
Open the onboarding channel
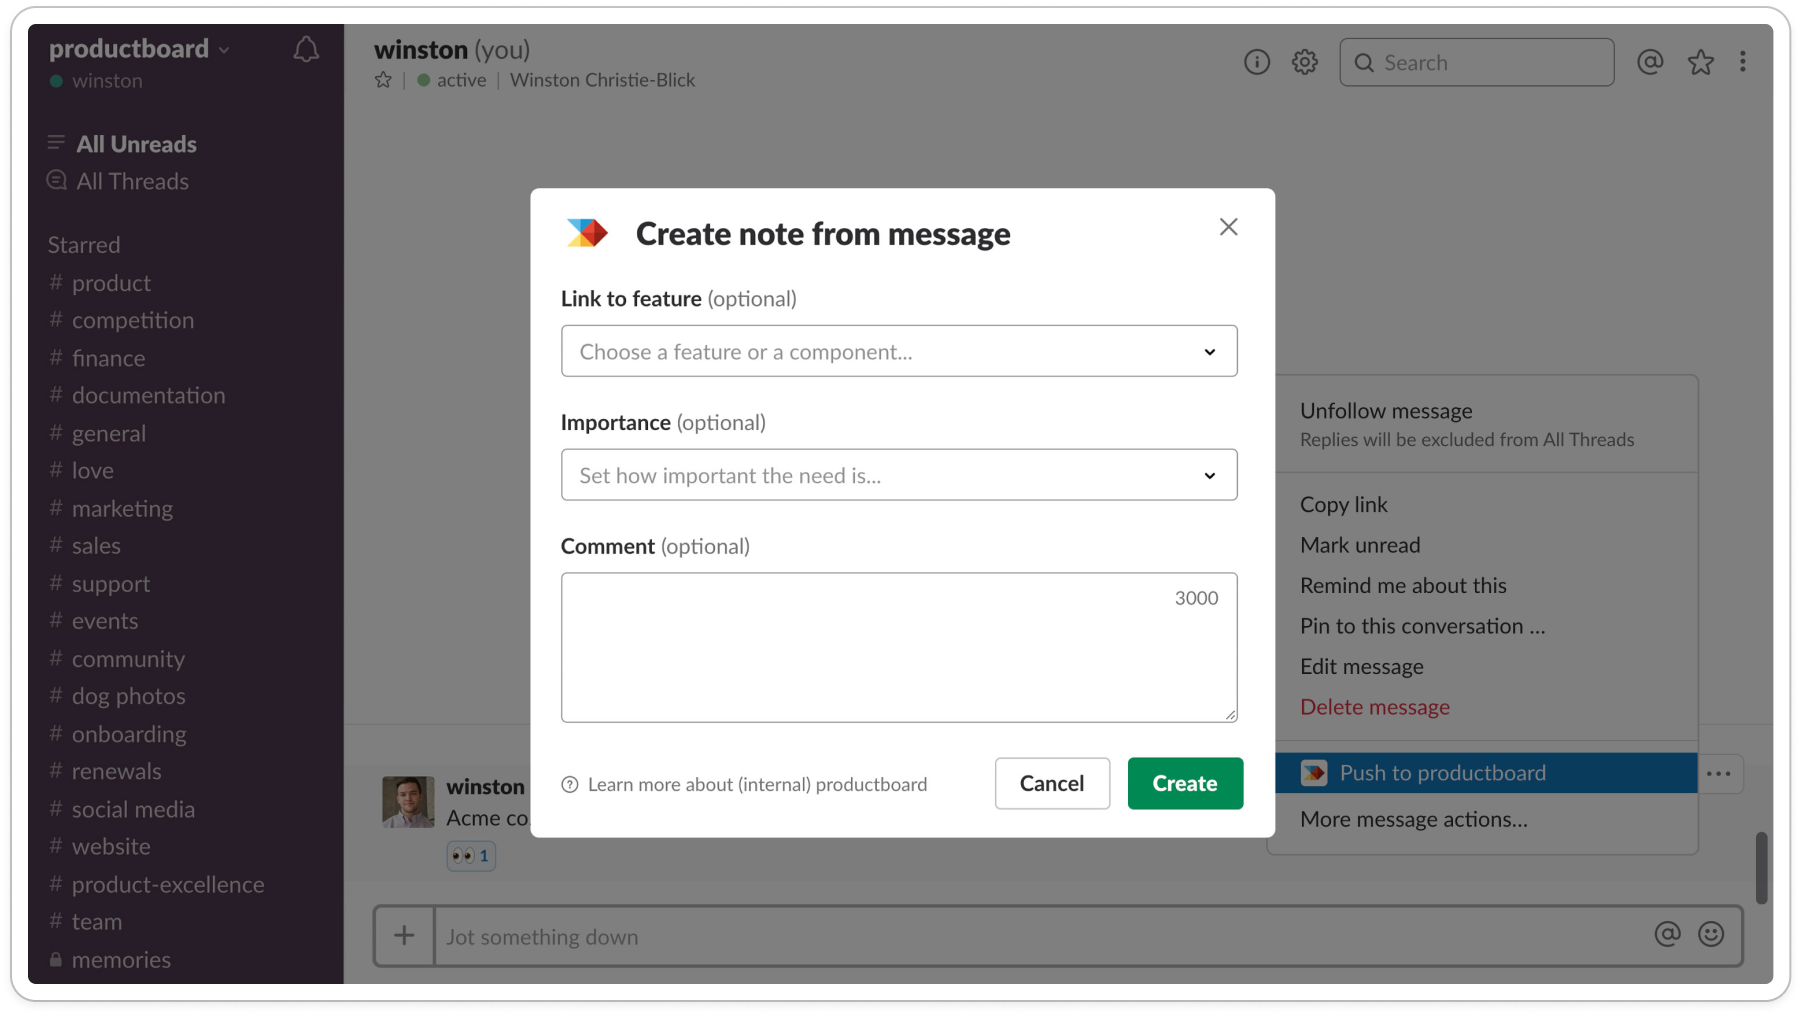[117, 734]
